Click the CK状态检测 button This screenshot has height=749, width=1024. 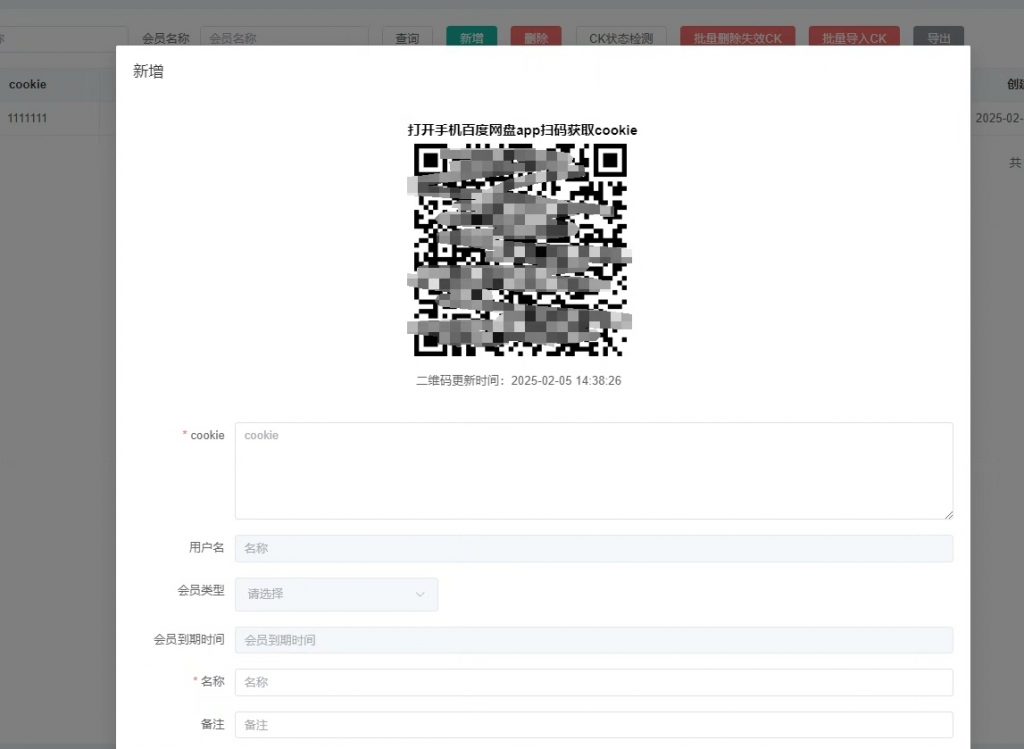[621, 38]
